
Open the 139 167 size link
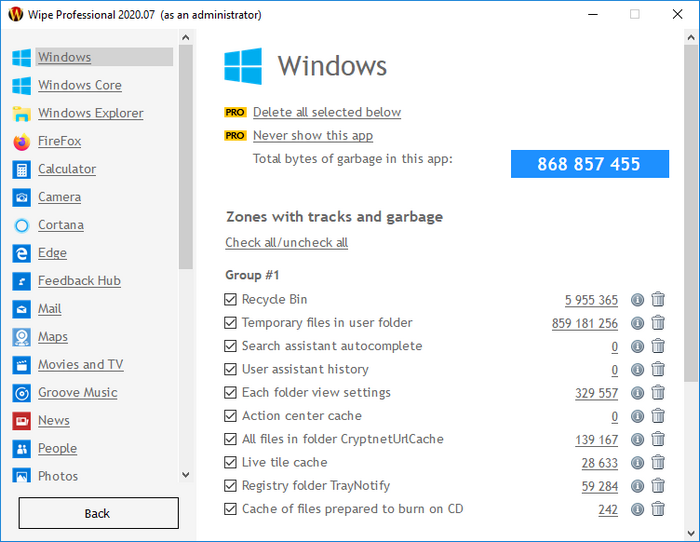(x=596, y=440)
